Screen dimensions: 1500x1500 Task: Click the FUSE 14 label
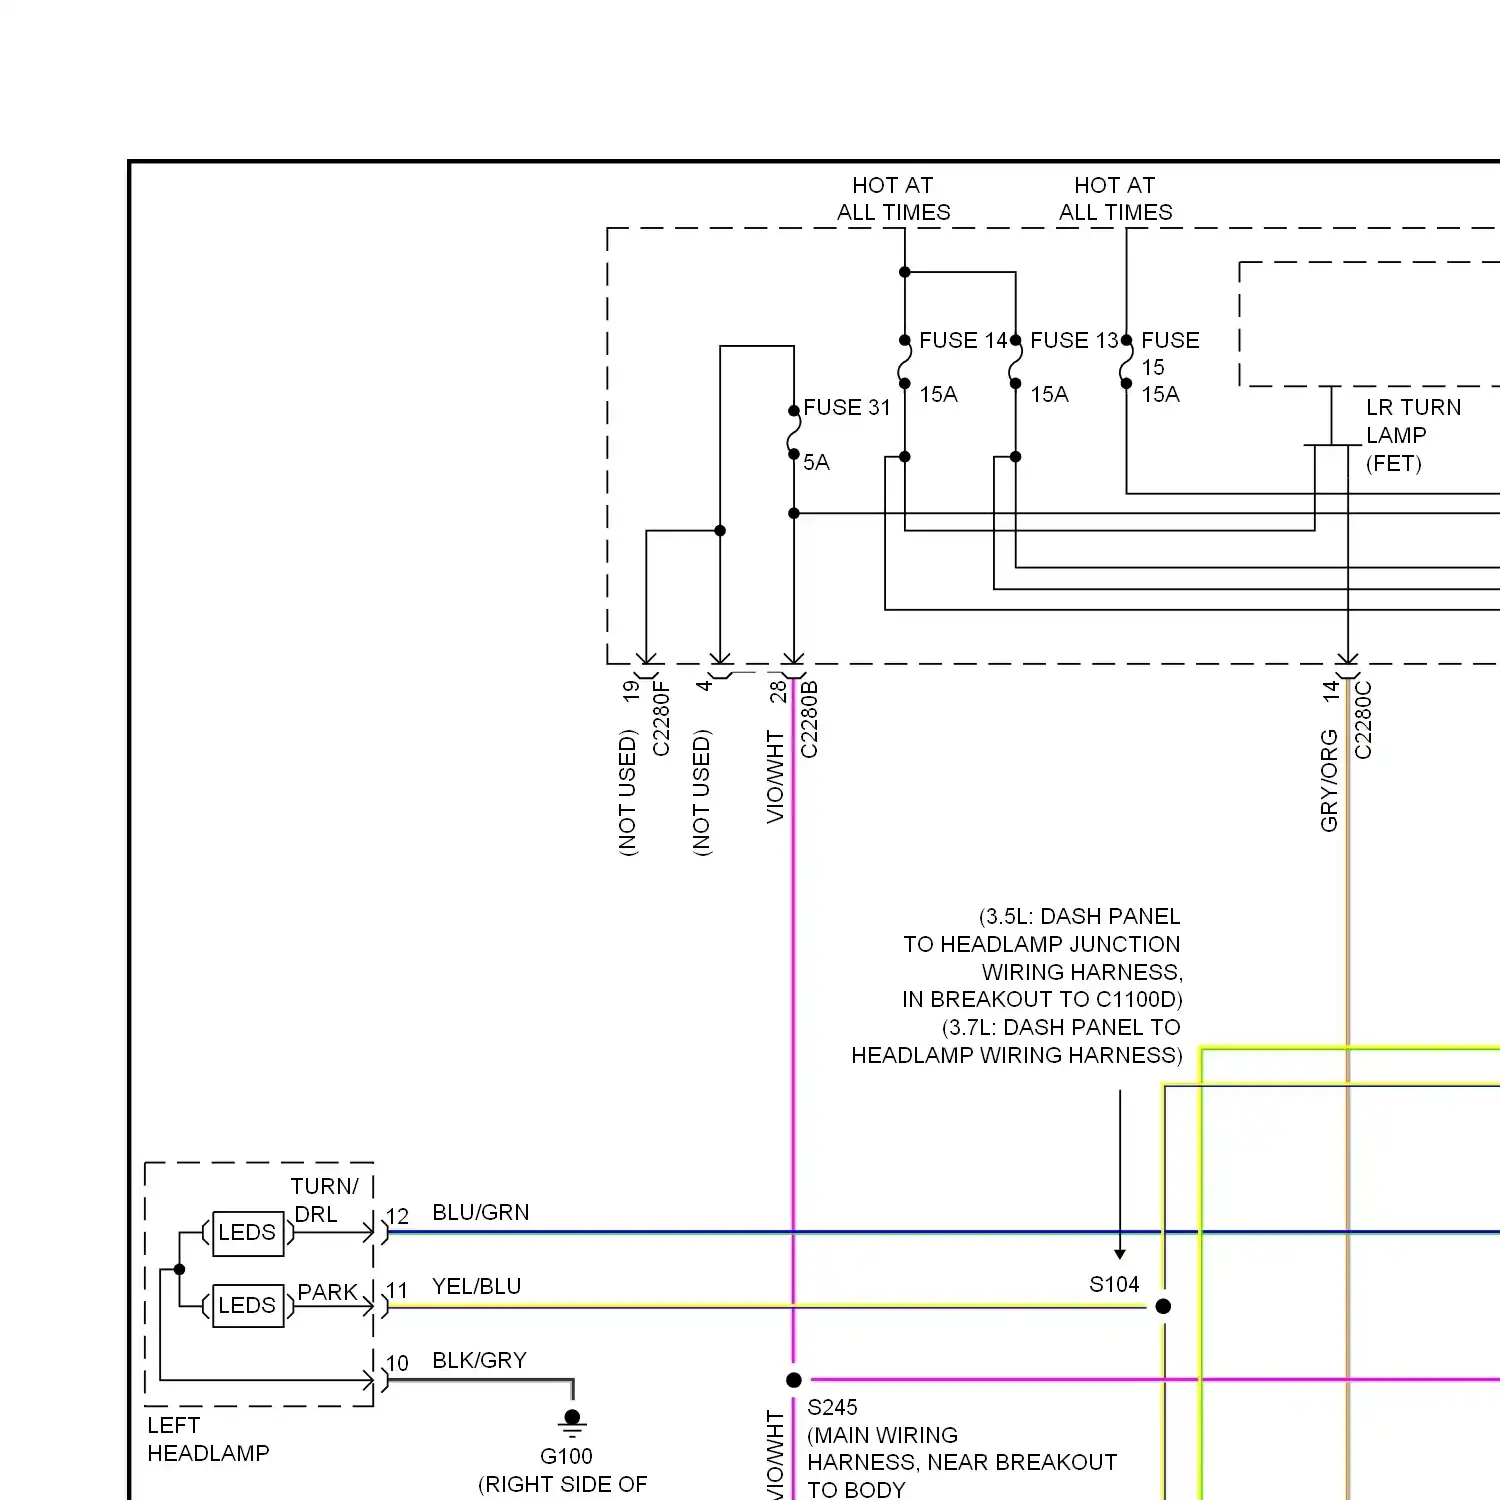point(963,340)
